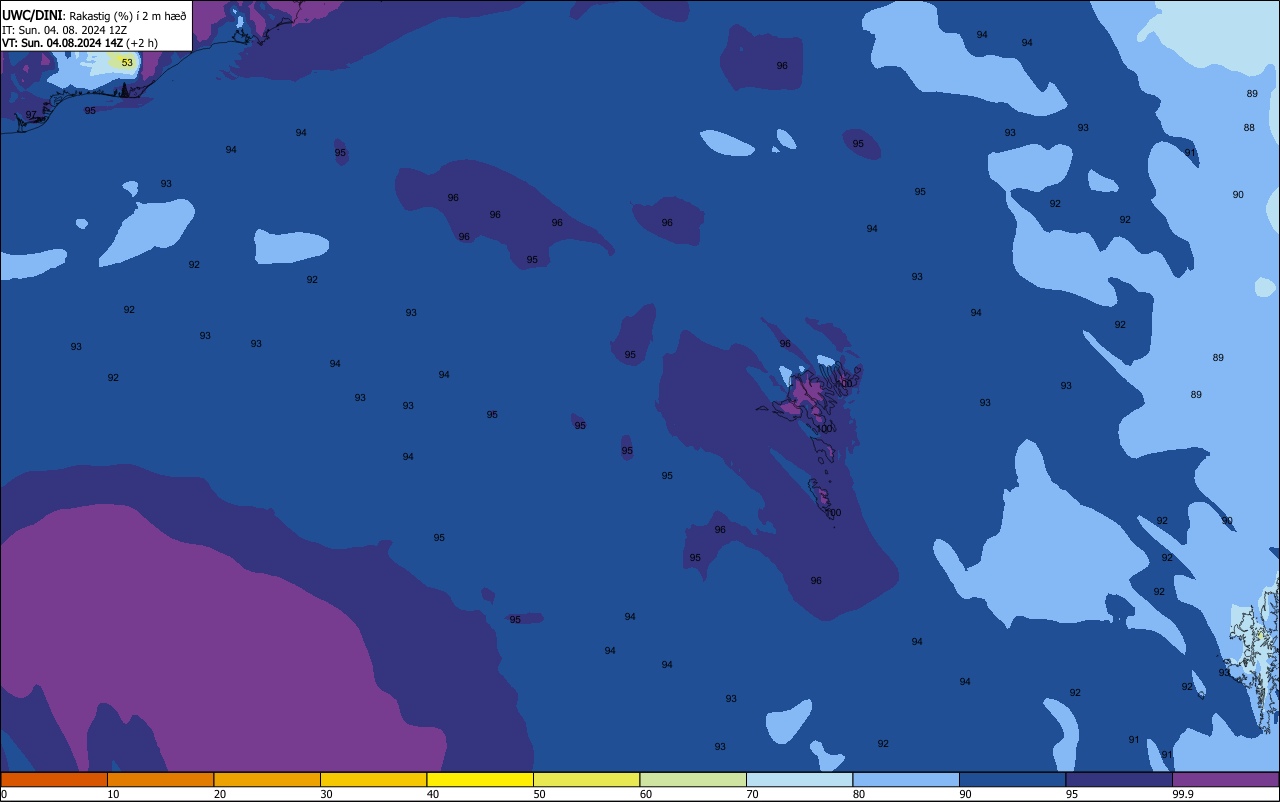Select the 90–95 medium blue legend swatch
Screen dimensions: 1280x802
coord(1013,779)
